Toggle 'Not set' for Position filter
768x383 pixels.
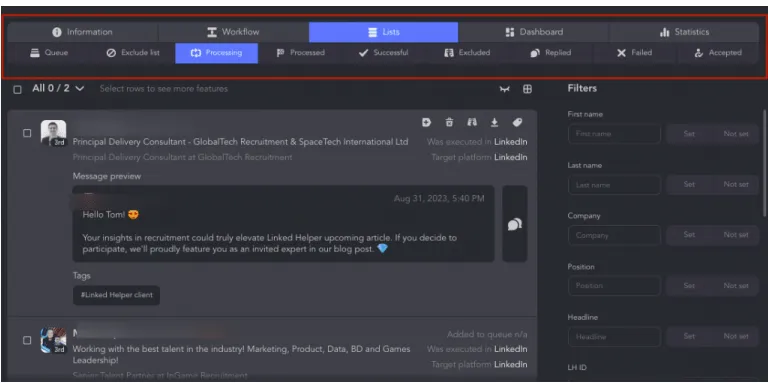pos(736,286)
